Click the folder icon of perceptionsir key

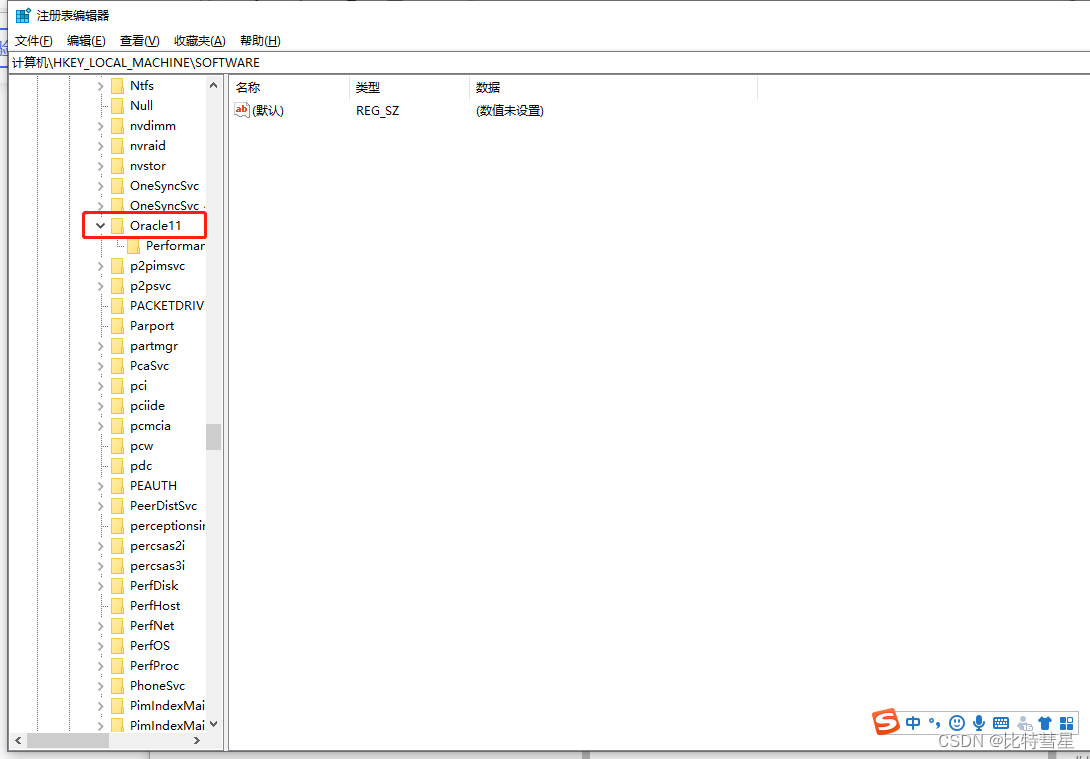click(117, 526)
